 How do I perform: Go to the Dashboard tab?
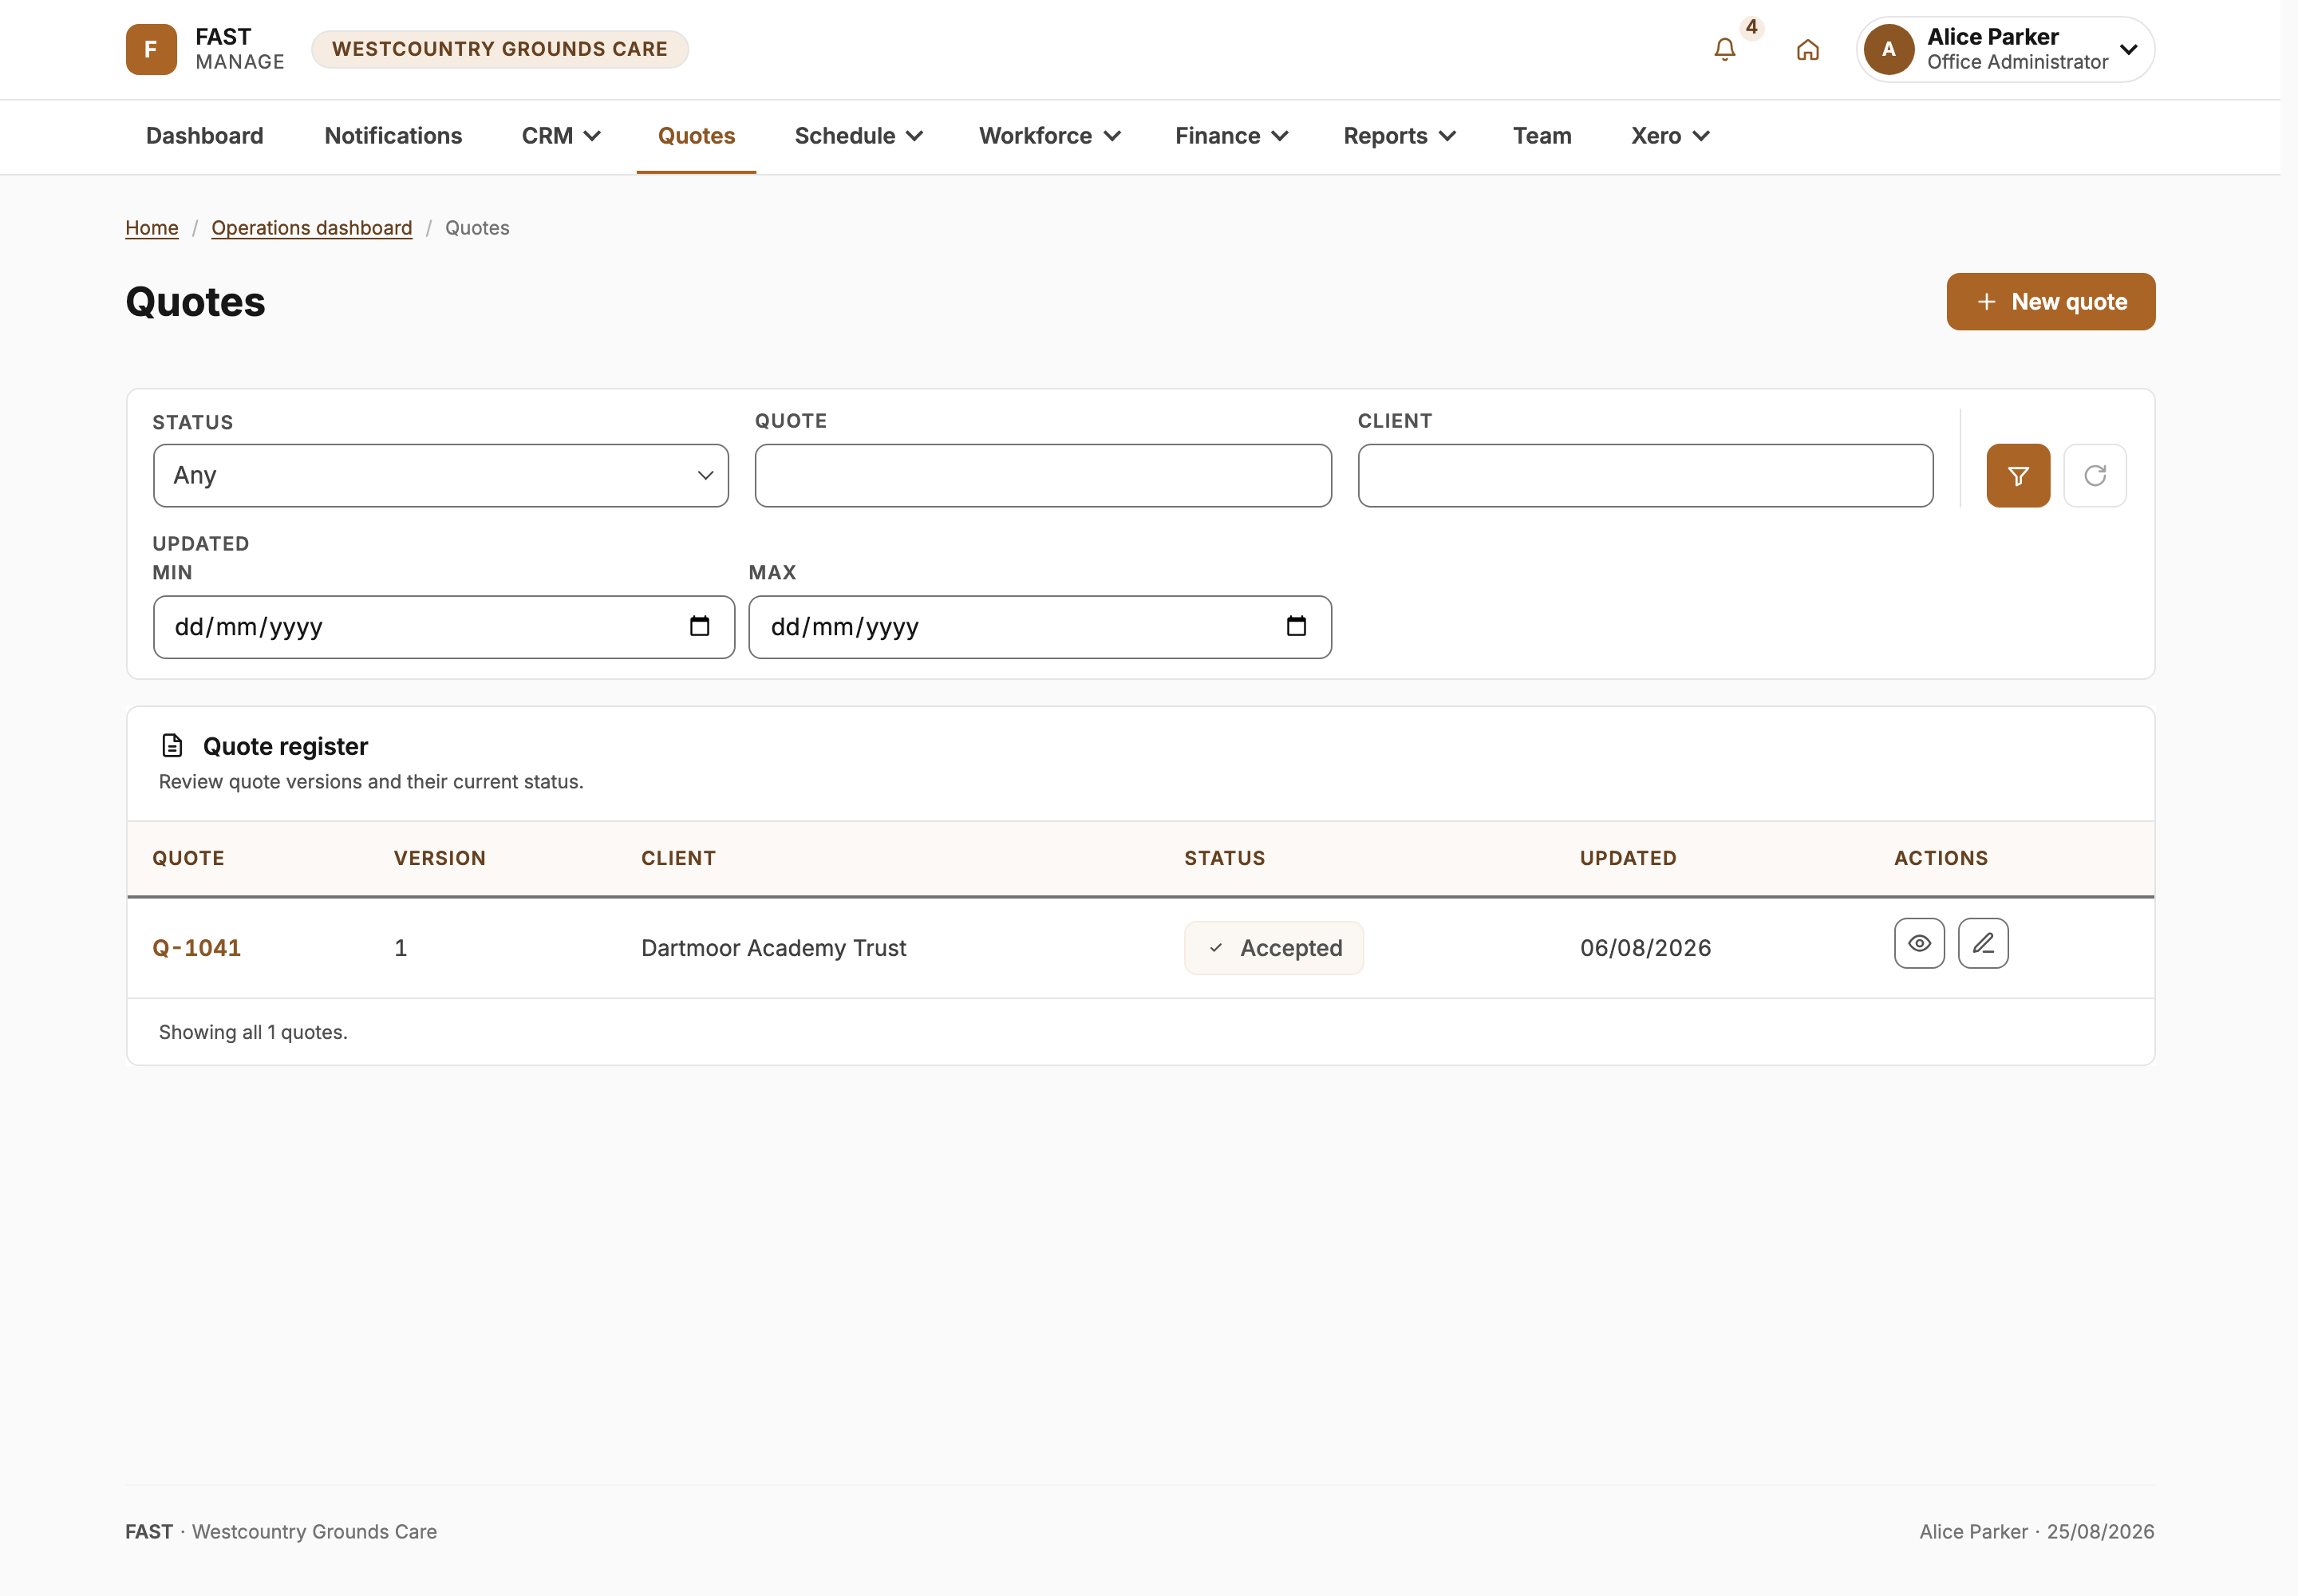[x=205, y=136]
